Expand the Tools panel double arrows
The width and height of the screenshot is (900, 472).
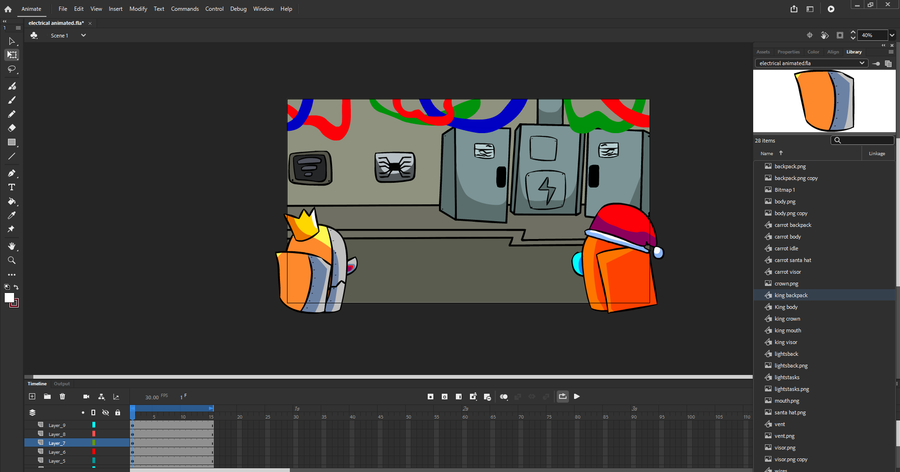tap(5, 22)
